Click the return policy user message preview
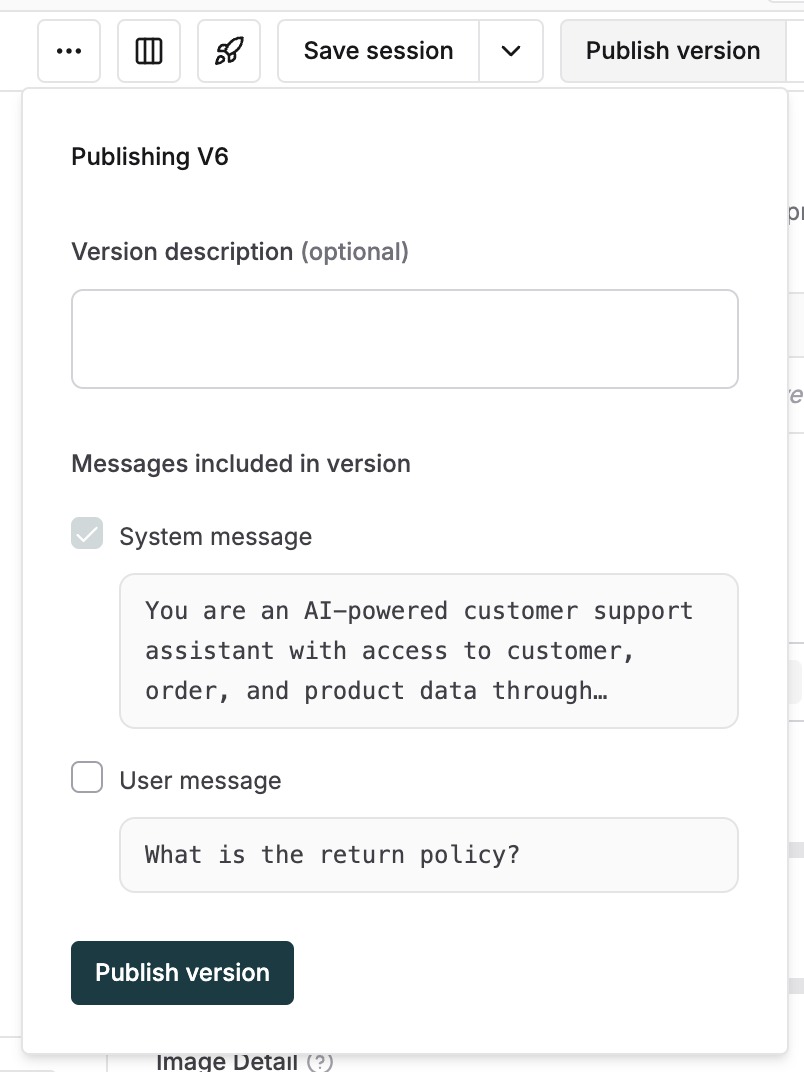Image resolution: width=804 pixels, height=1072 pixels. pyautogui.click(x=428, y=854)
